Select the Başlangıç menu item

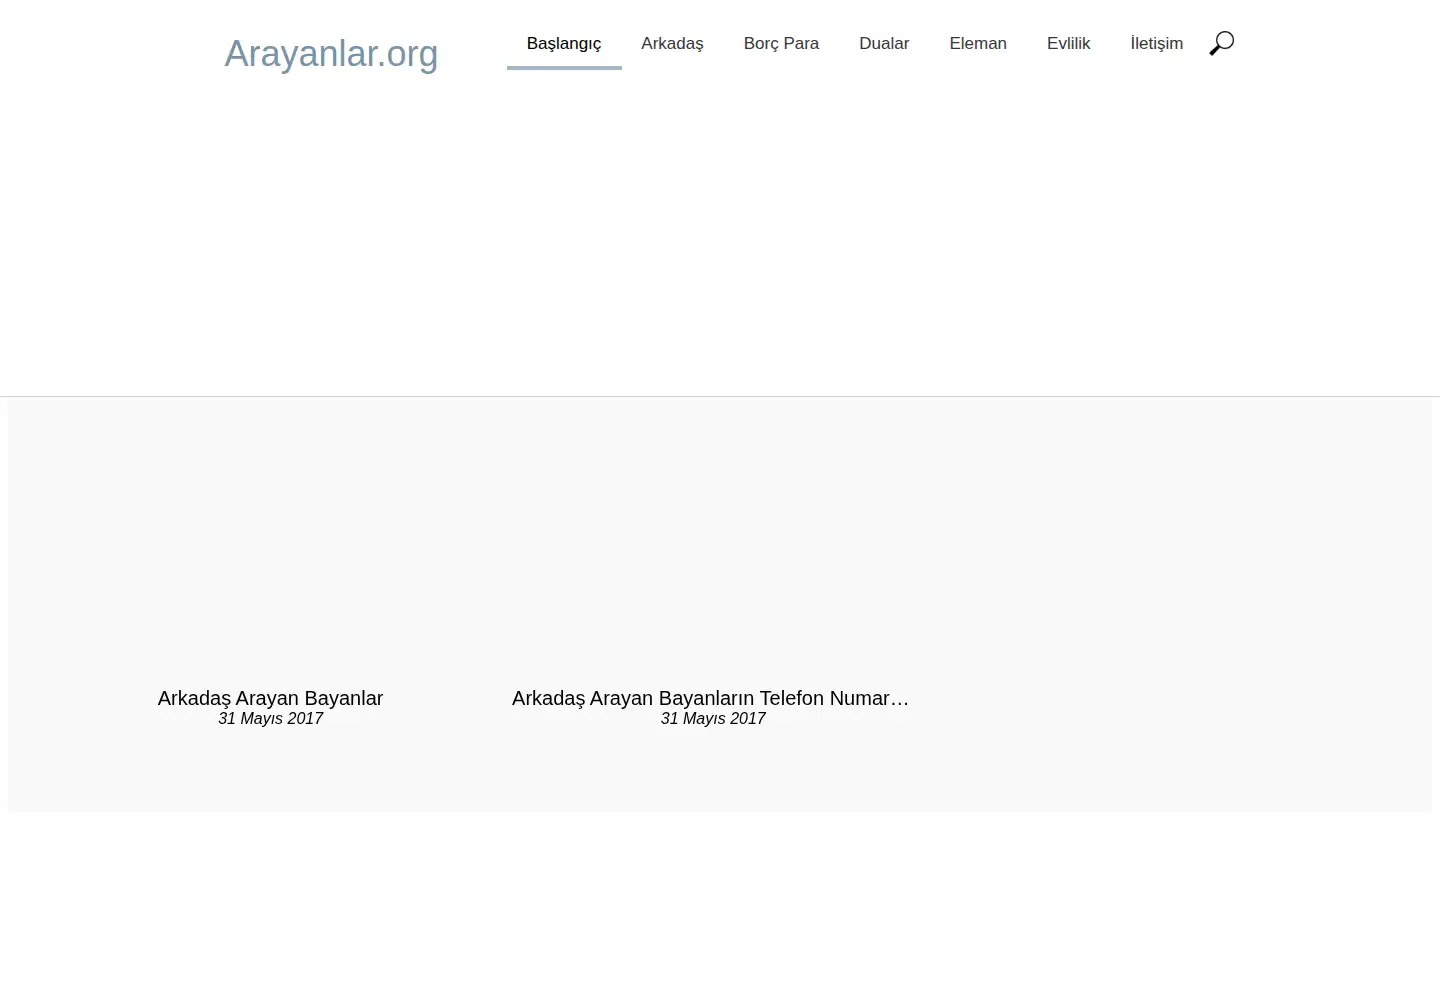tap(564, 44)
